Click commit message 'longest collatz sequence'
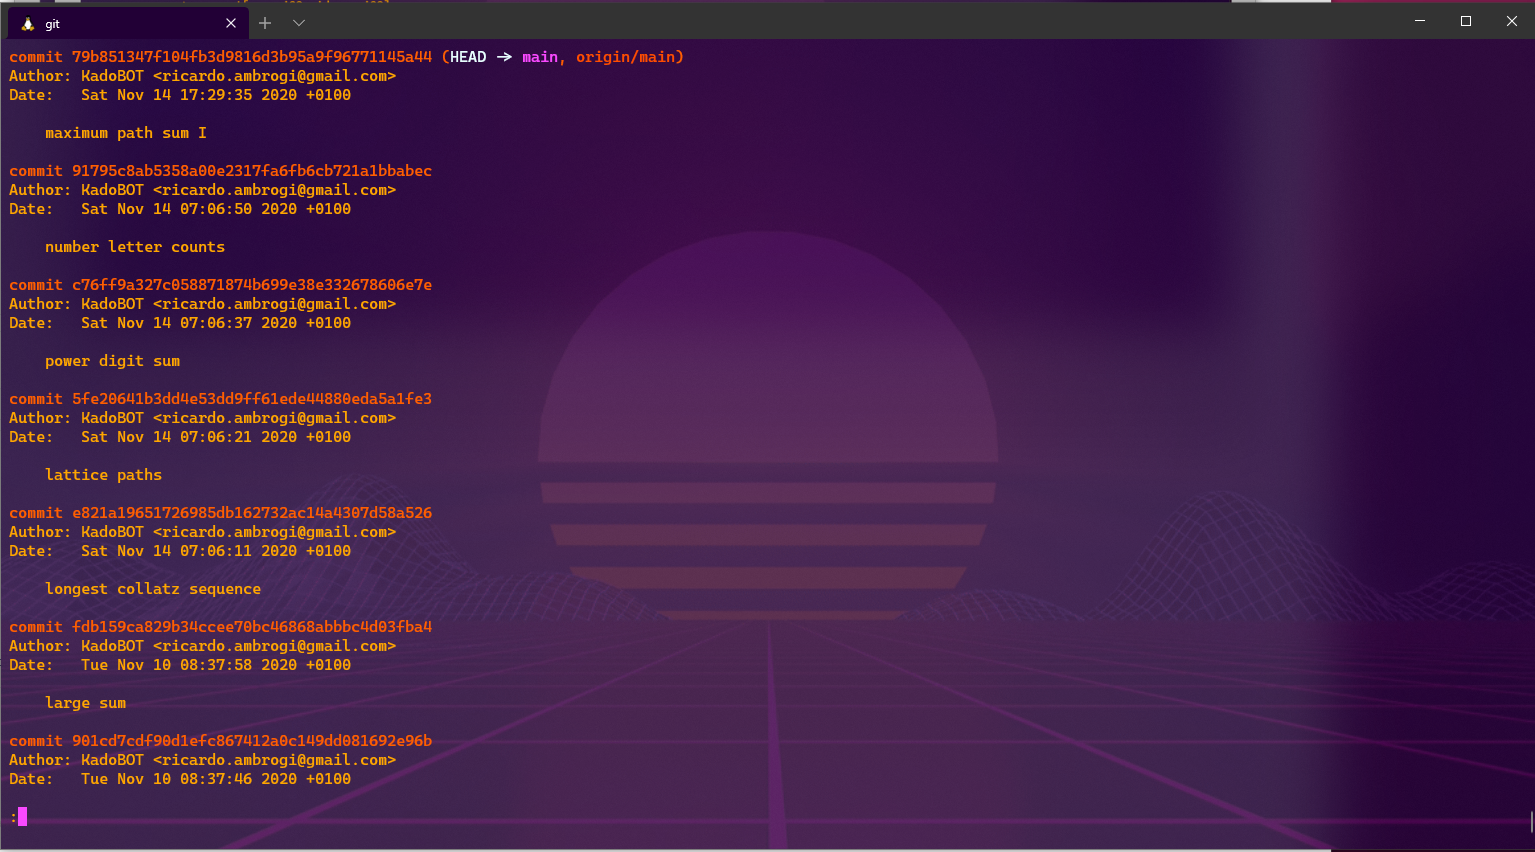 tap(153, 589)
